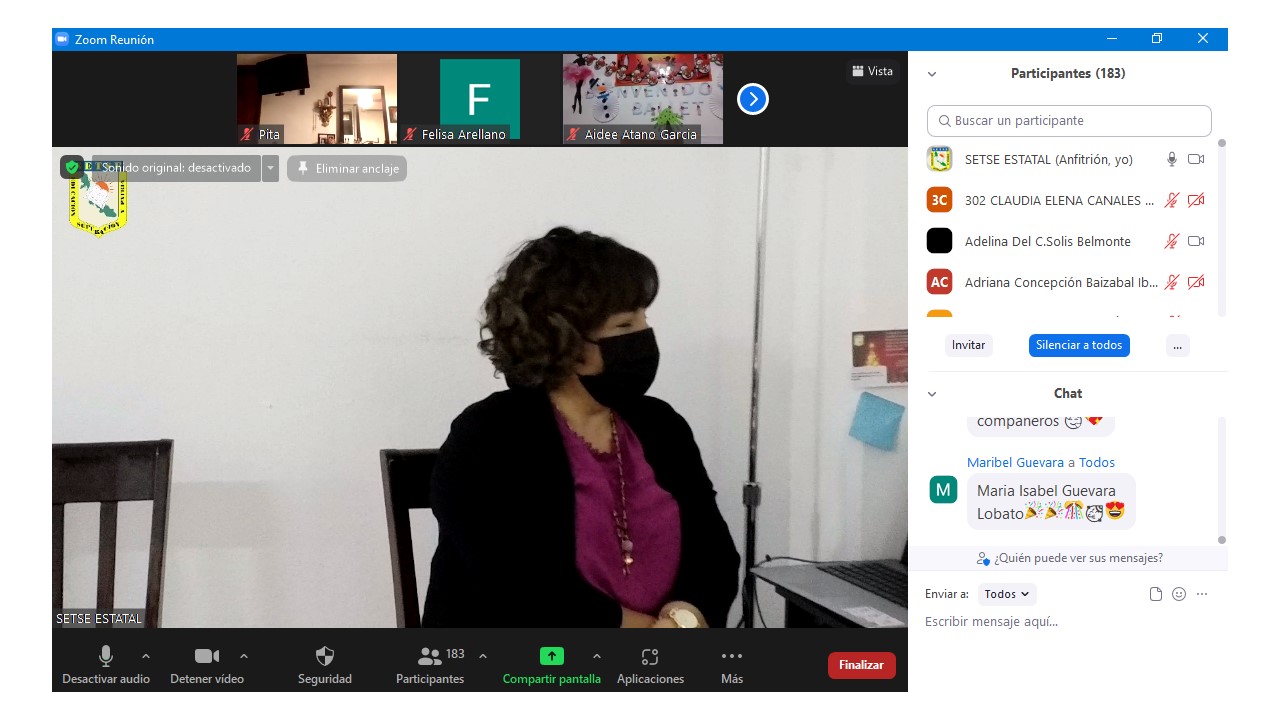Click the green encryption shield icon
The height and width of the screenshot is (720, 1280).
point(72,167)
